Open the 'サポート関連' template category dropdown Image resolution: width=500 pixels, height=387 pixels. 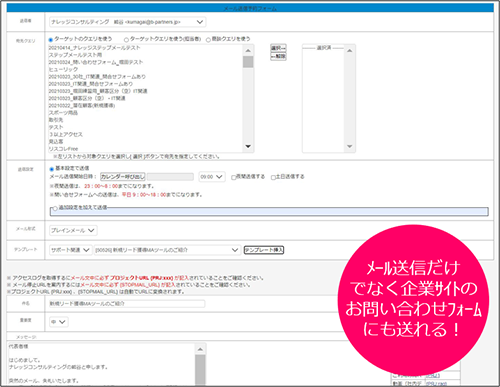click(x=70, y=250)
